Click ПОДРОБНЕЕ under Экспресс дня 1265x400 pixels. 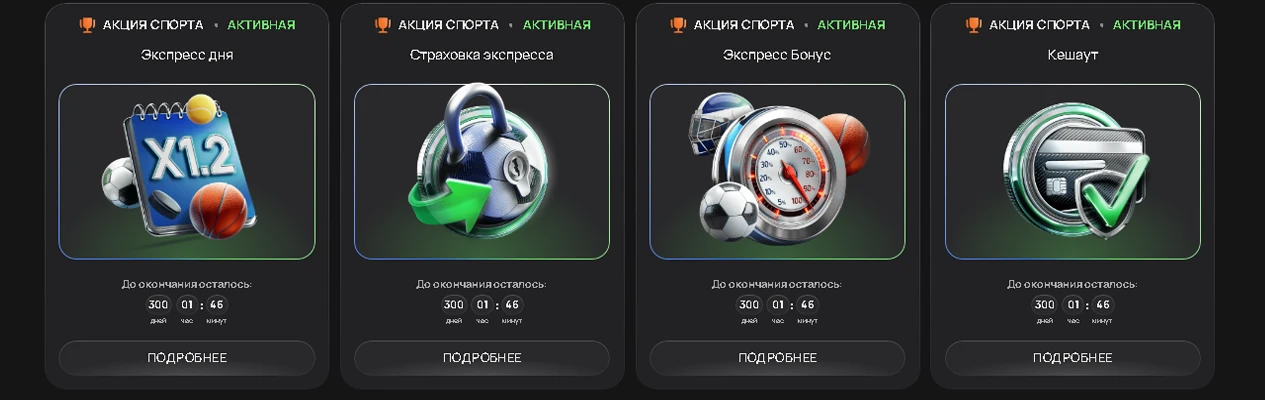tap(187, 358)
